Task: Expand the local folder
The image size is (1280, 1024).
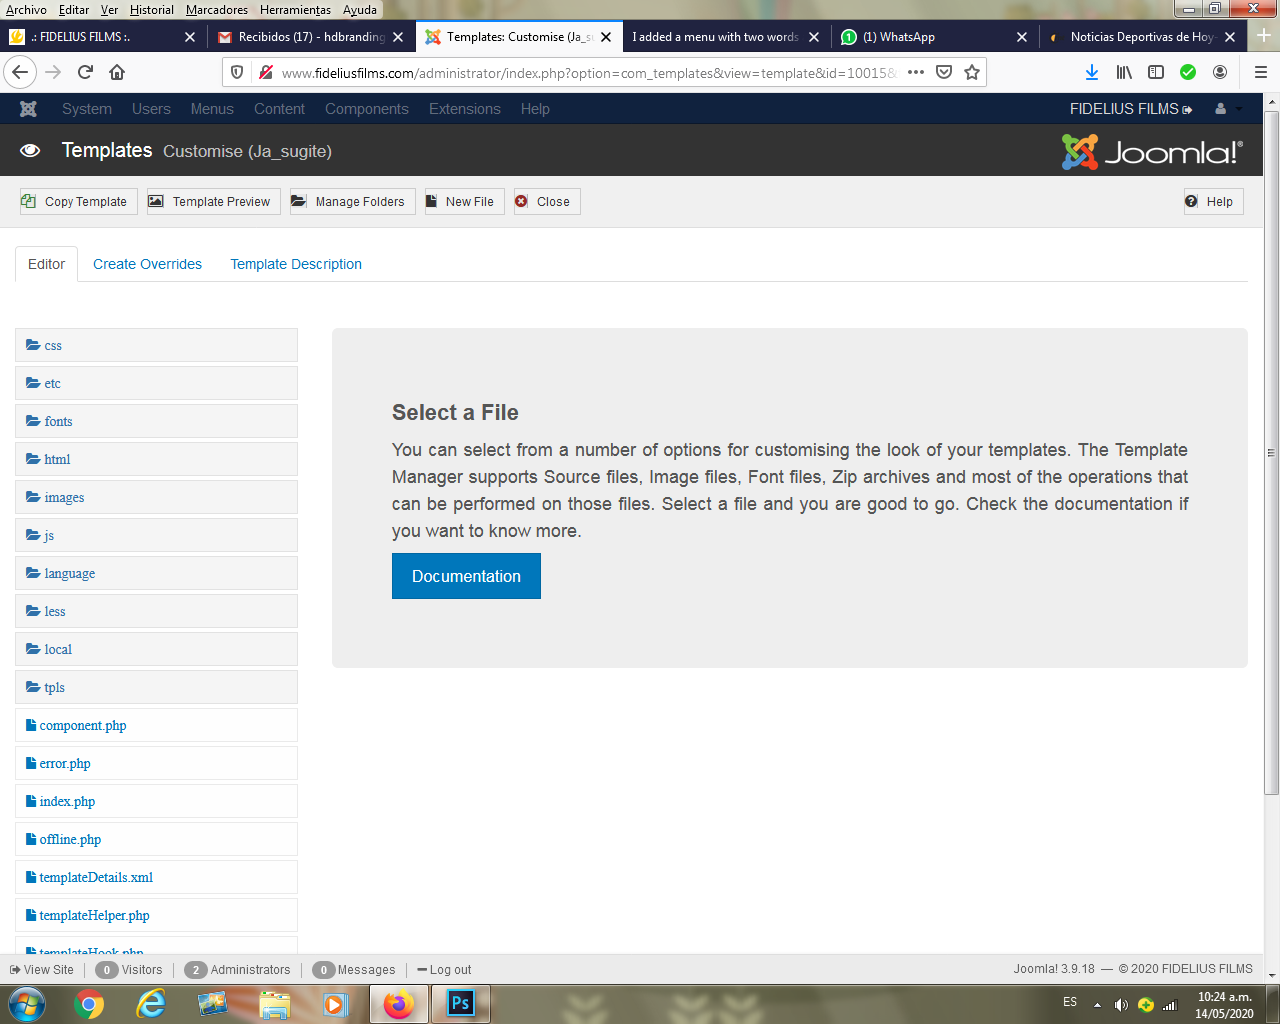Action: pyautogui.click(x=156, y=649)
